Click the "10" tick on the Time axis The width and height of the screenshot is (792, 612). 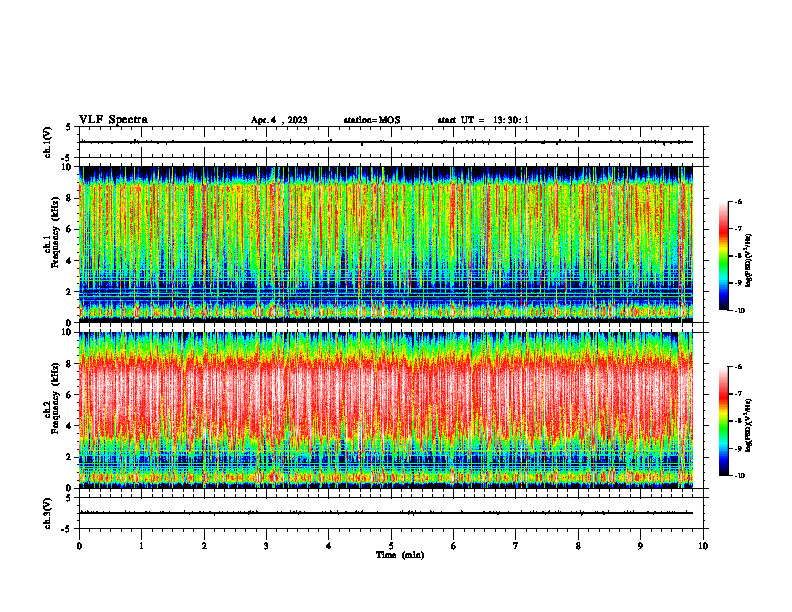(x=703, y=546)
